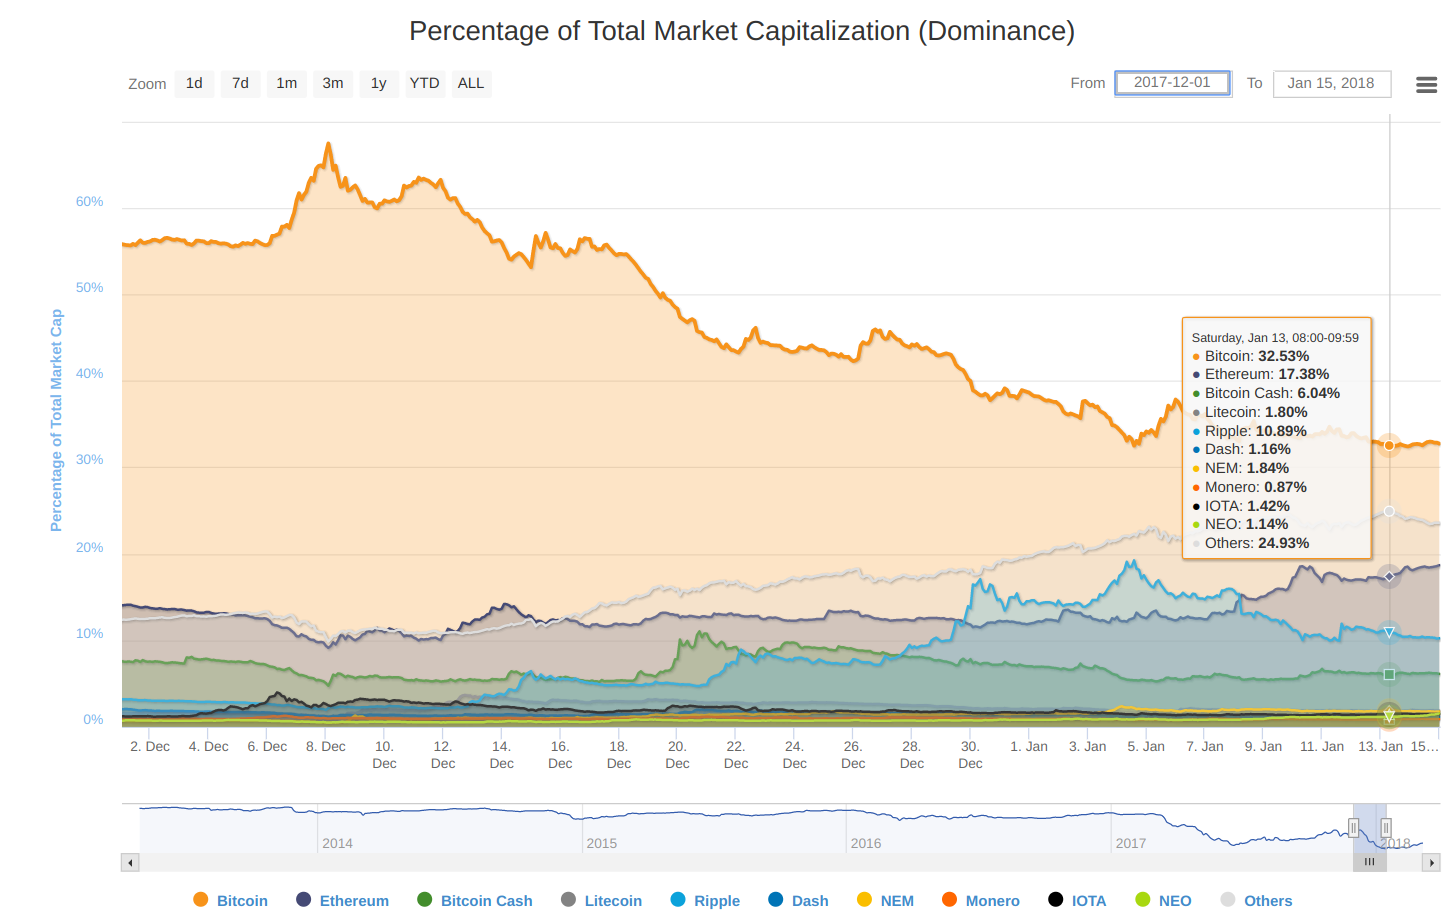Click navigator scrollbar right arrow
The width and height of the screenshot is (1452, 915).
(1431, 862)
